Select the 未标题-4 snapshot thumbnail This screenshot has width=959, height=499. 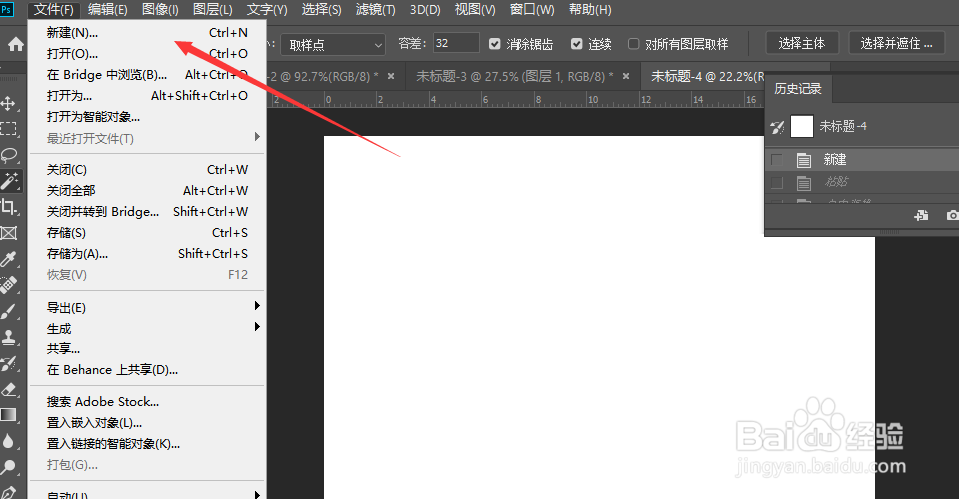pyautogui.click(x=802, y=127)
